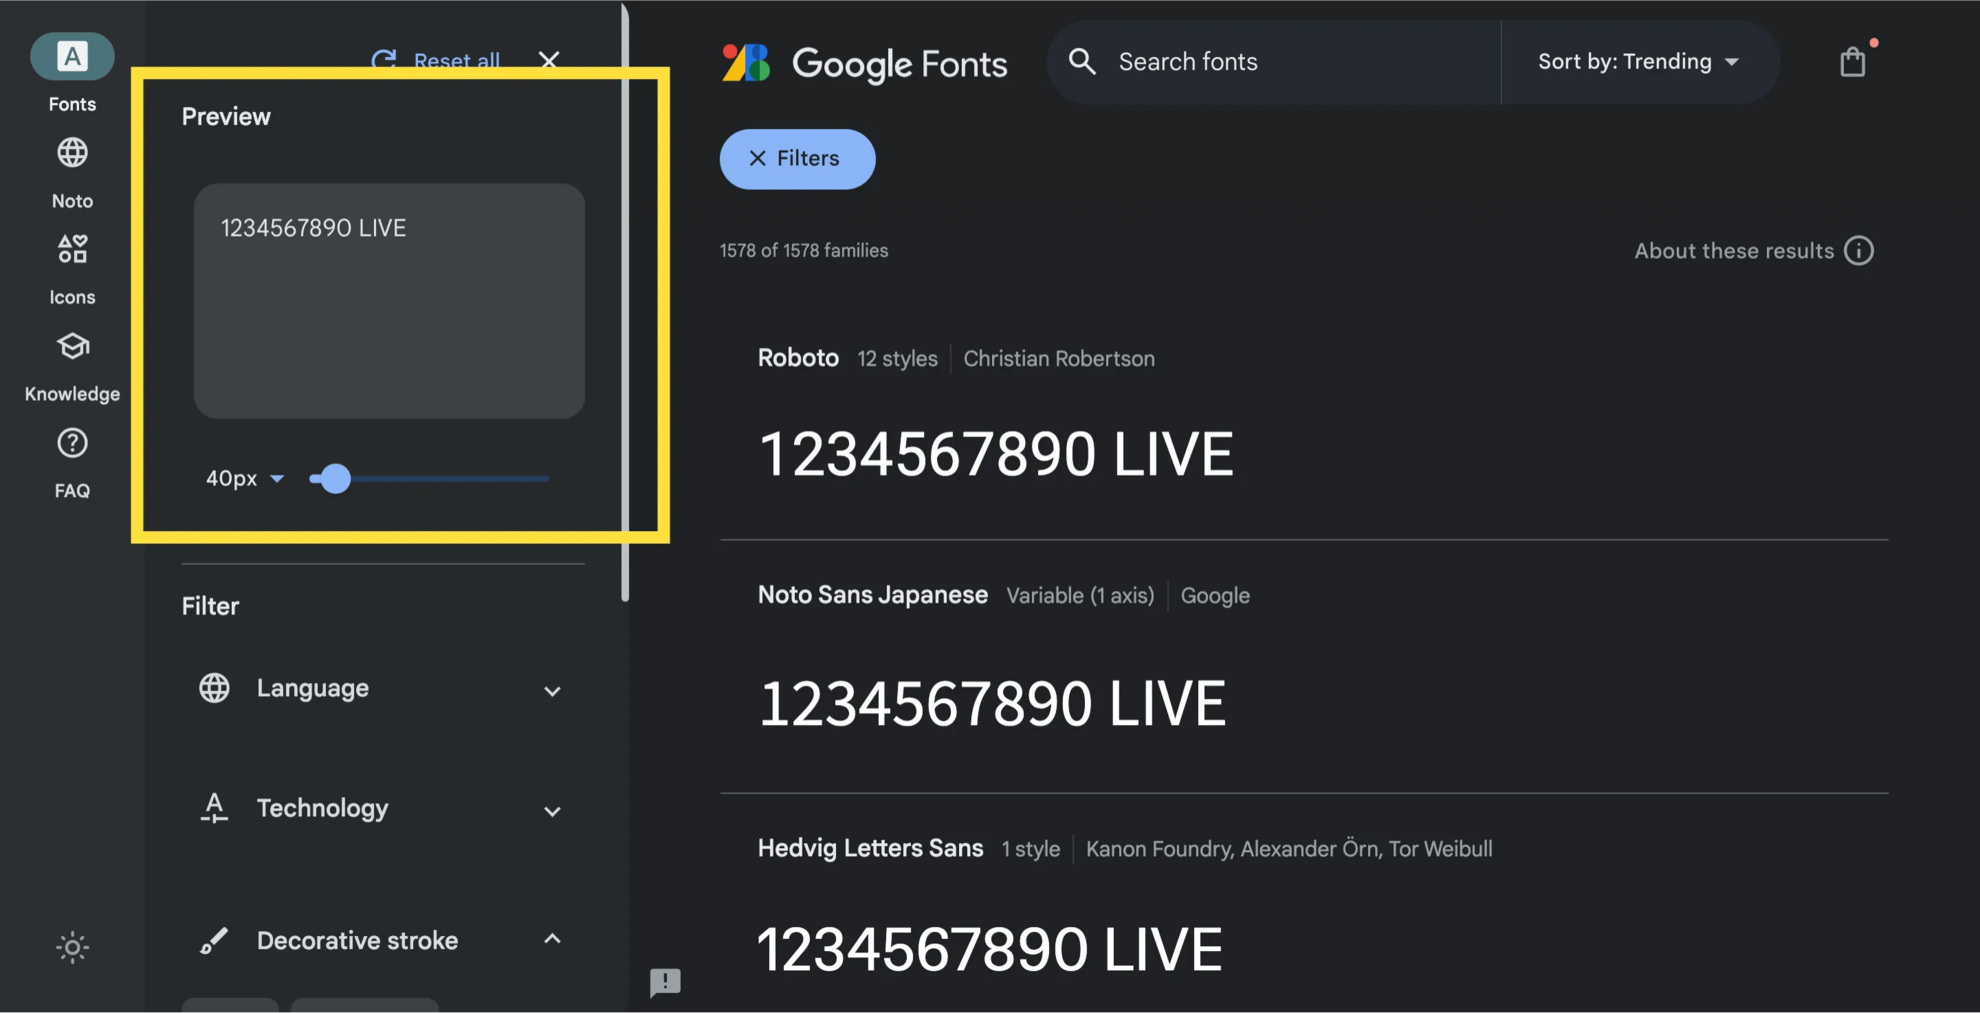Click the Roboto preview sample text
Image resolution: width=1980 pixels, height=1013 pixels.
(996, 454)
